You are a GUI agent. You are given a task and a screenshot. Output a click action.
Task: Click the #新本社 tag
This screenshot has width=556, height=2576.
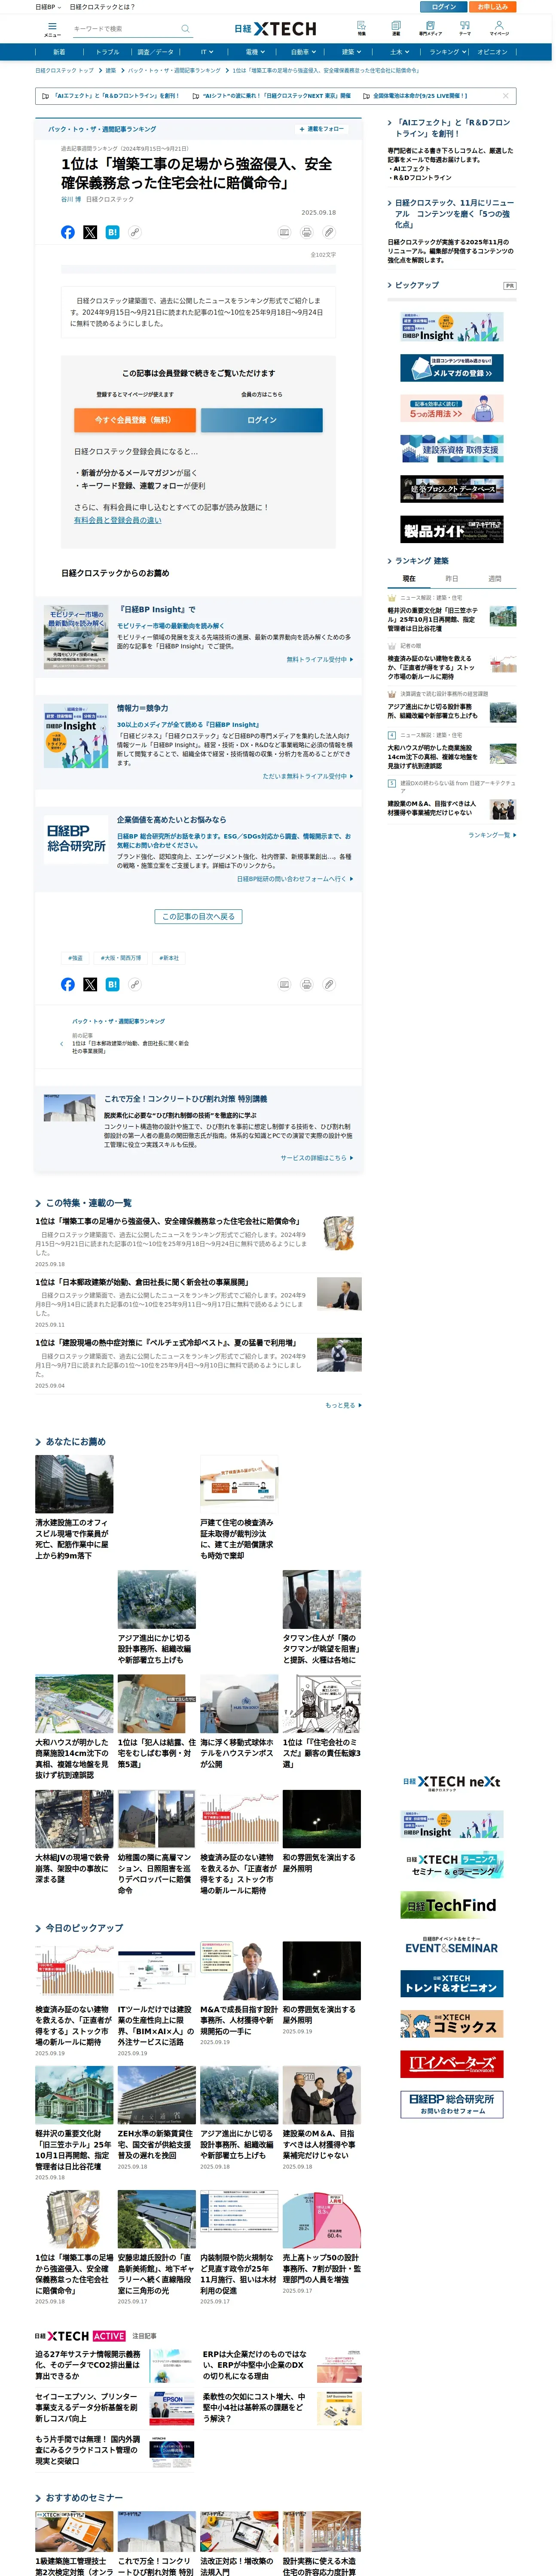click(169, 958)
